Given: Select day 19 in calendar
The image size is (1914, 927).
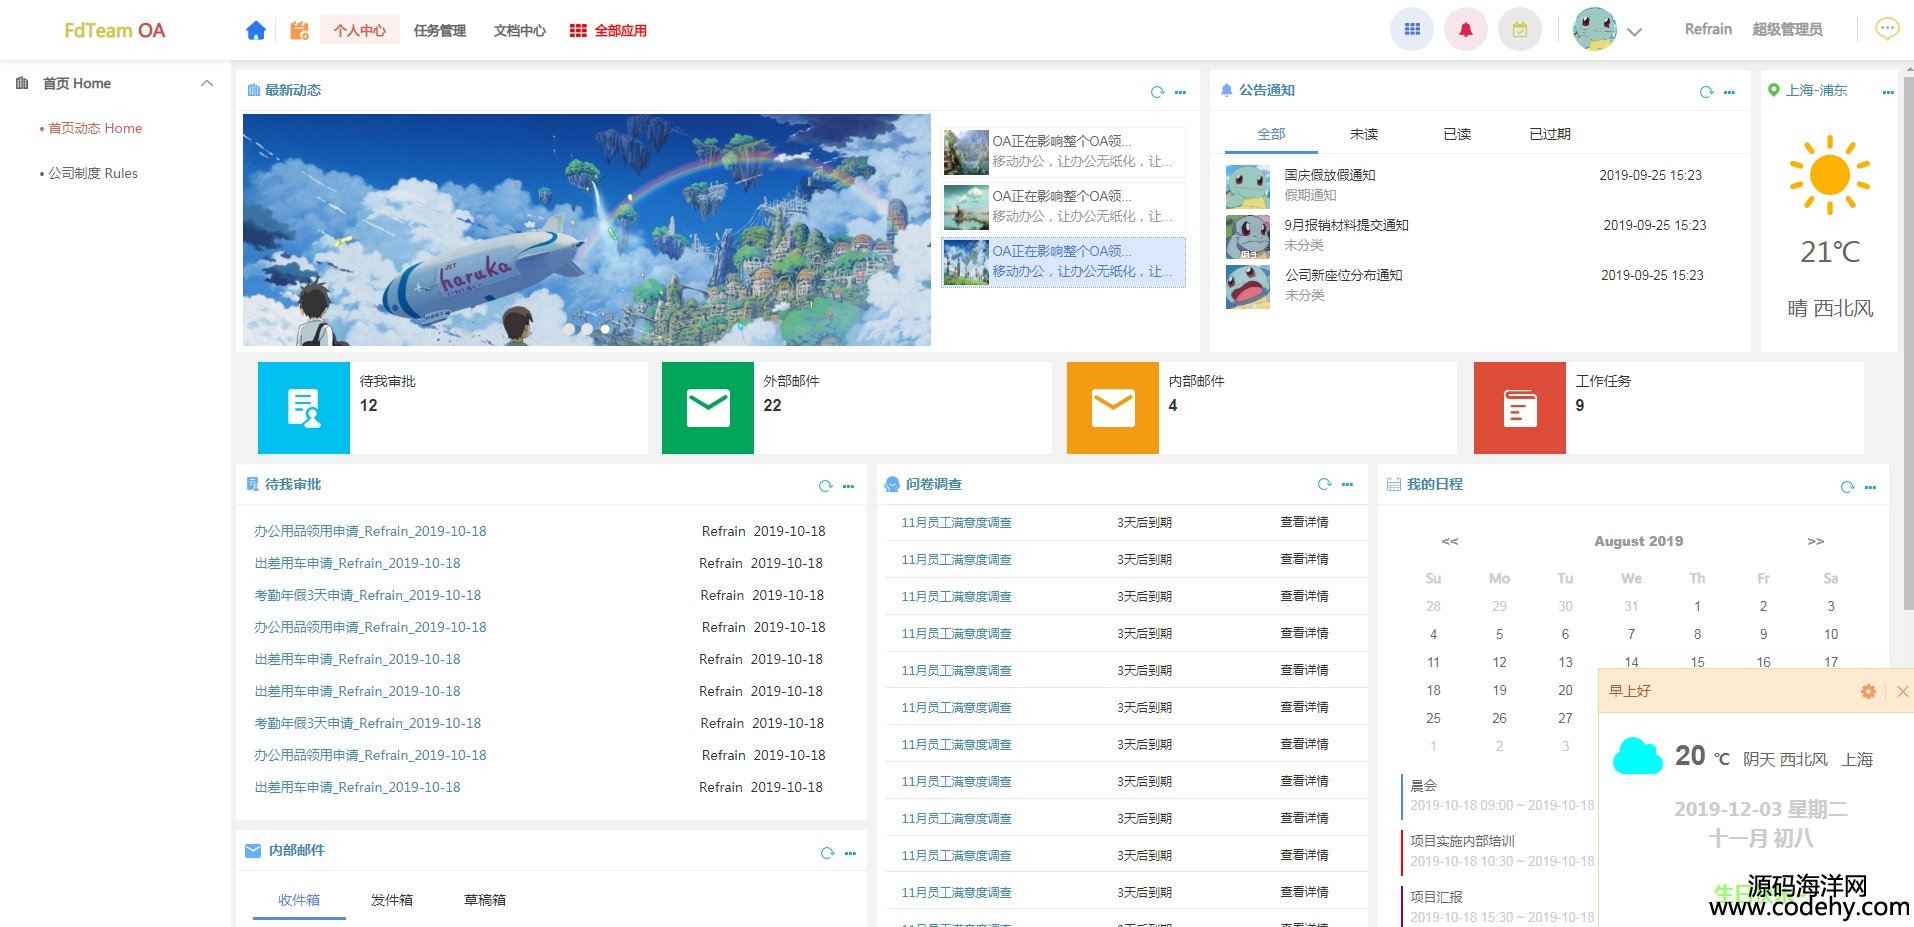Looking at the screenshot, I should point(1499,690).
